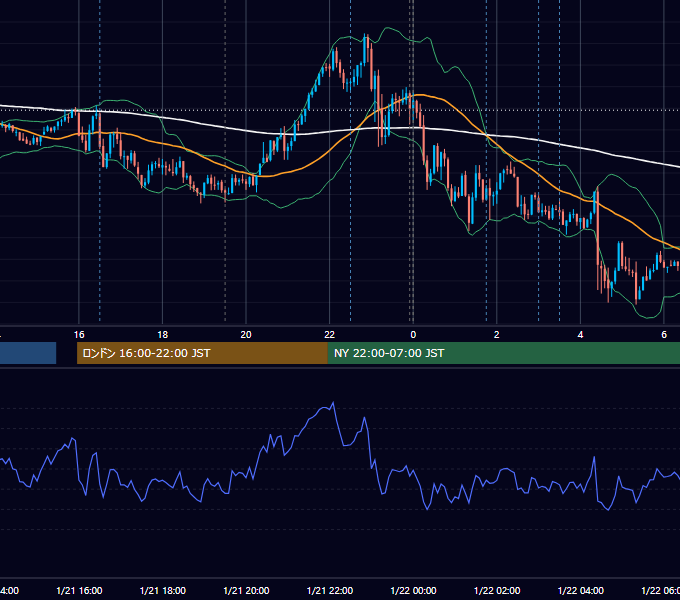
Task: Click the 1/21 20:00 date label
Action: [x=246, y=590]
